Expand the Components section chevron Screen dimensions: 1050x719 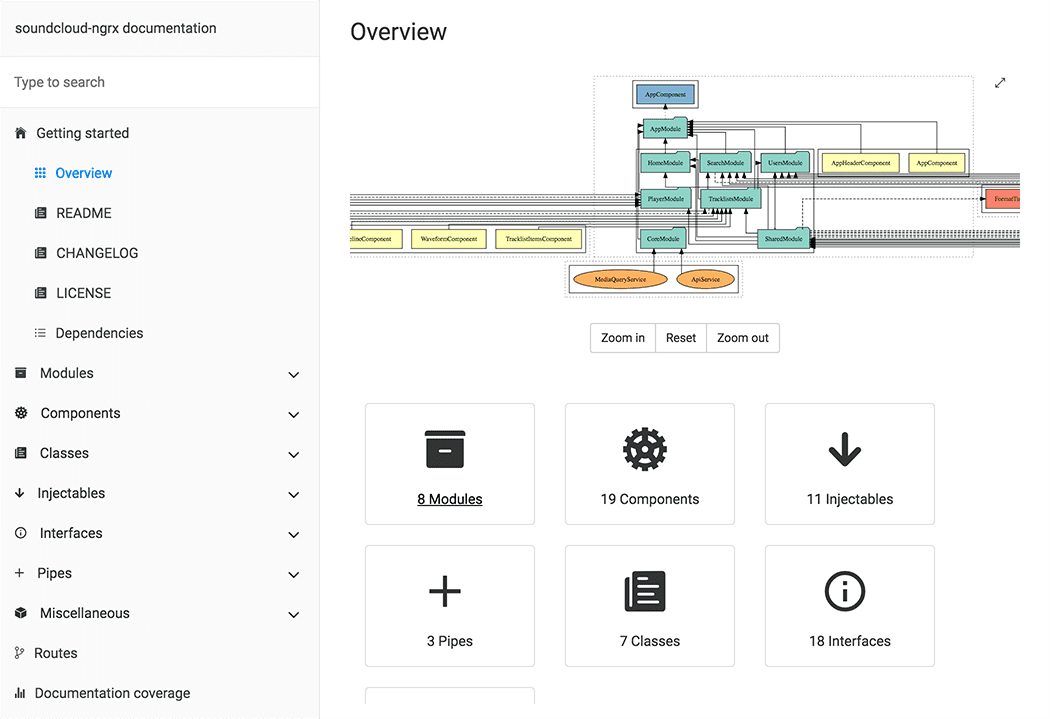tap(293, 415)
